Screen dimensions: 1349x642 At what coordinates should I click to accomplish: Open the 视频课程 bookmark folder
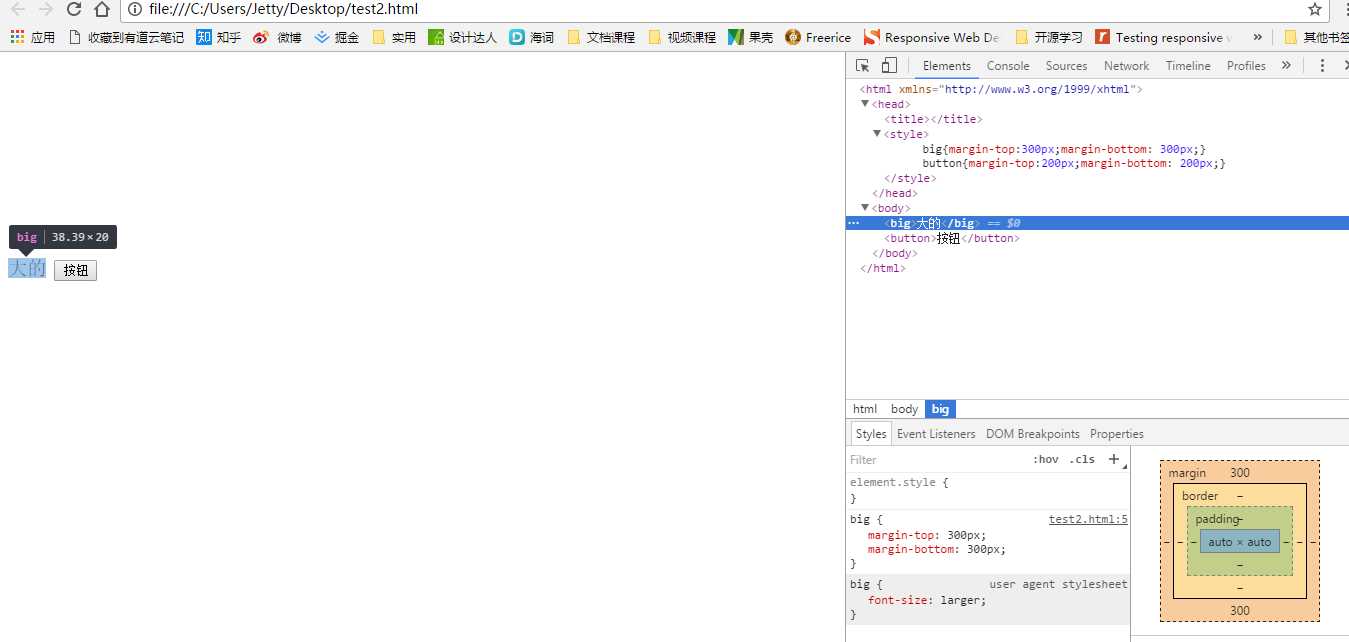(682, 37)
